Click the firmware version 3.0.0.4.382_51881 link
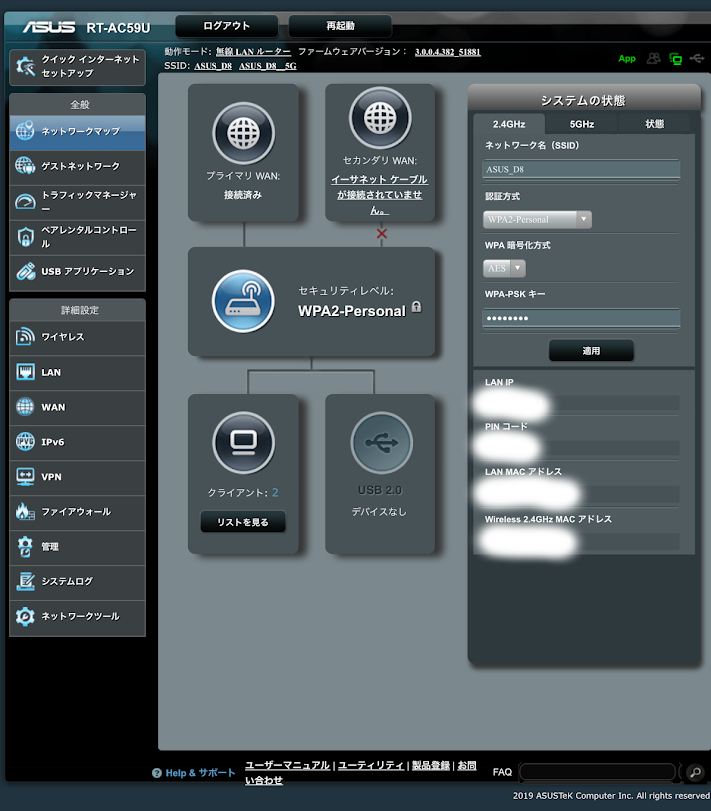The height and width of the screenshot is (811, 711). [448, 52]
